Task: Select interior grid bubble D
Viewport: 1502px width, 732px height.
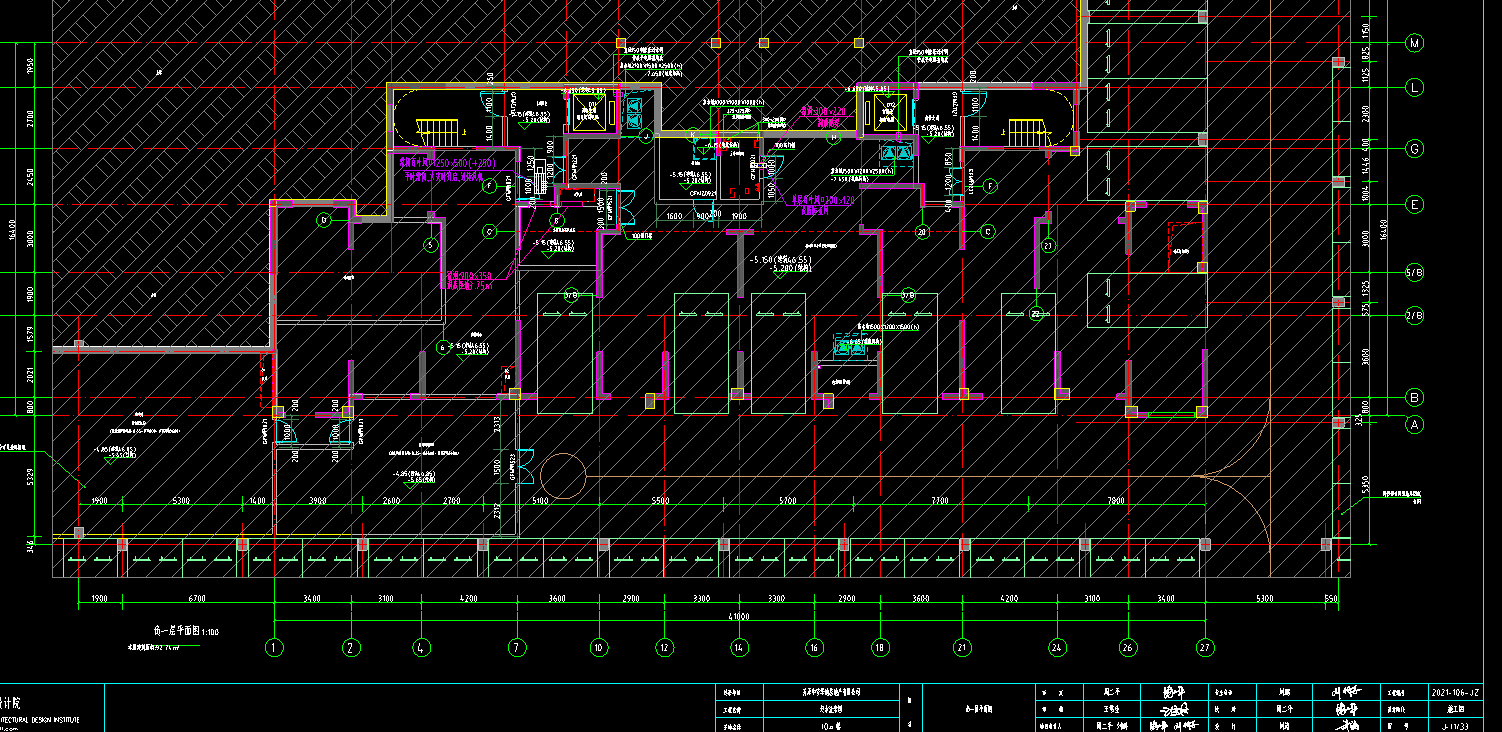Action: [323, 220]
